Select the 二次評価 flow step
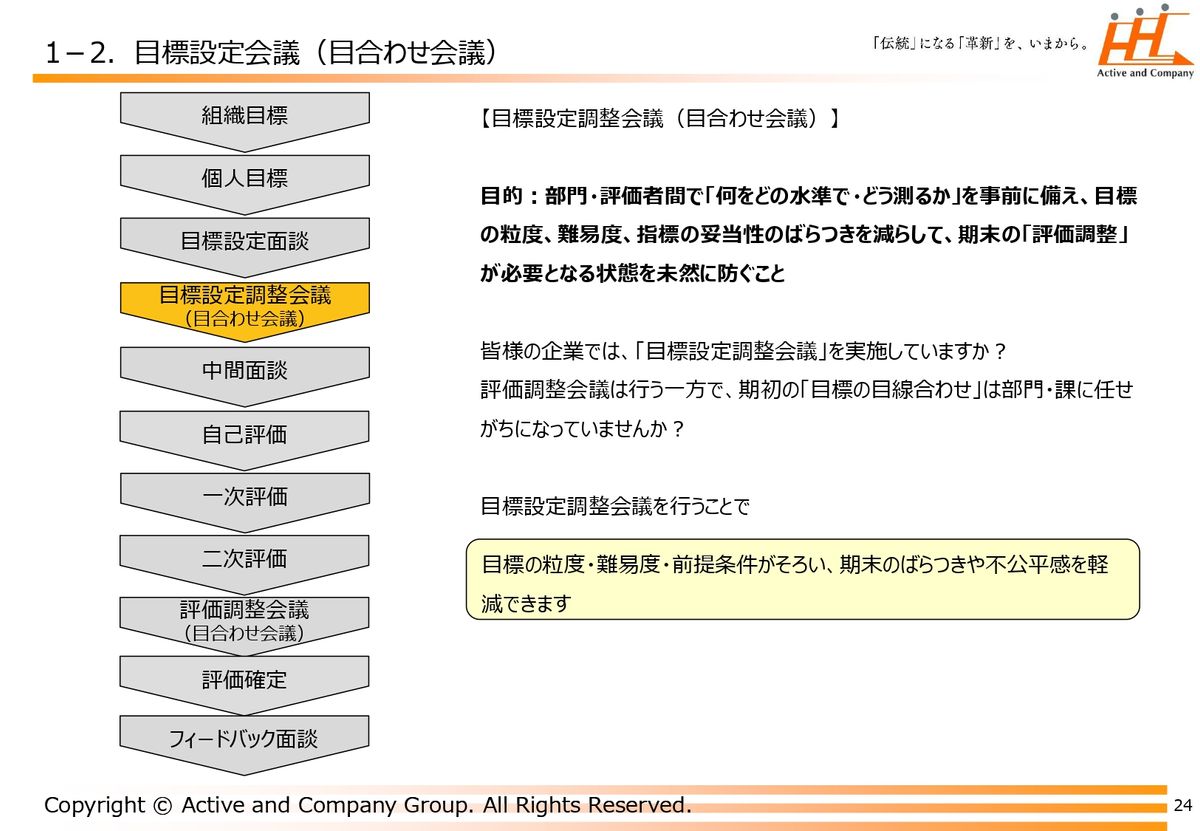 245,559
